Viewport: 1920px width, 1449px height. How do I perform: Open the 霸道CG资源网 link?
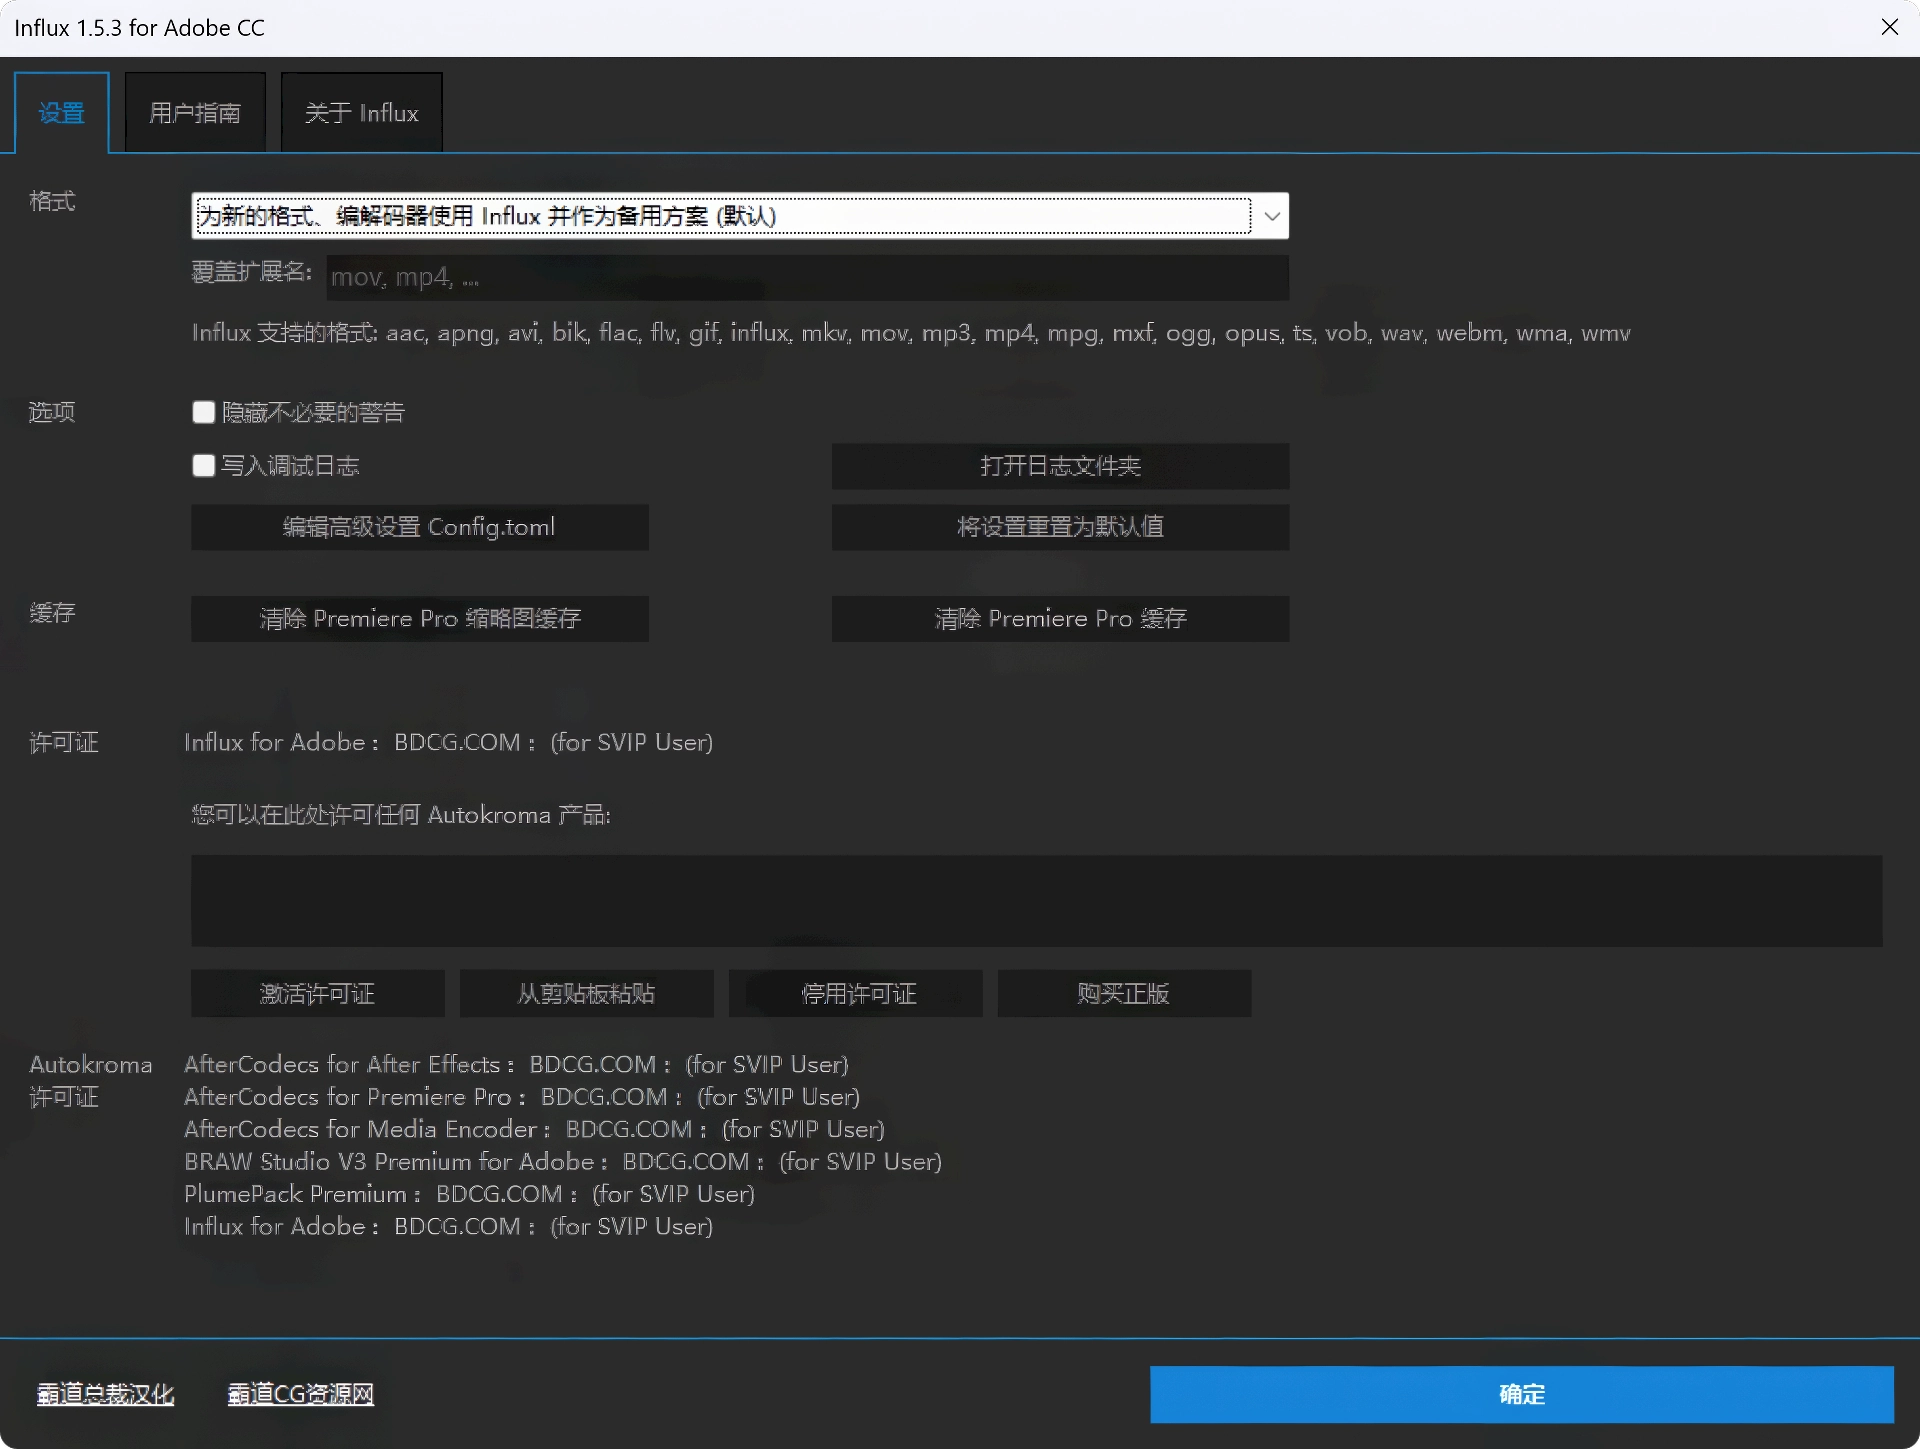pos(301,1394)
